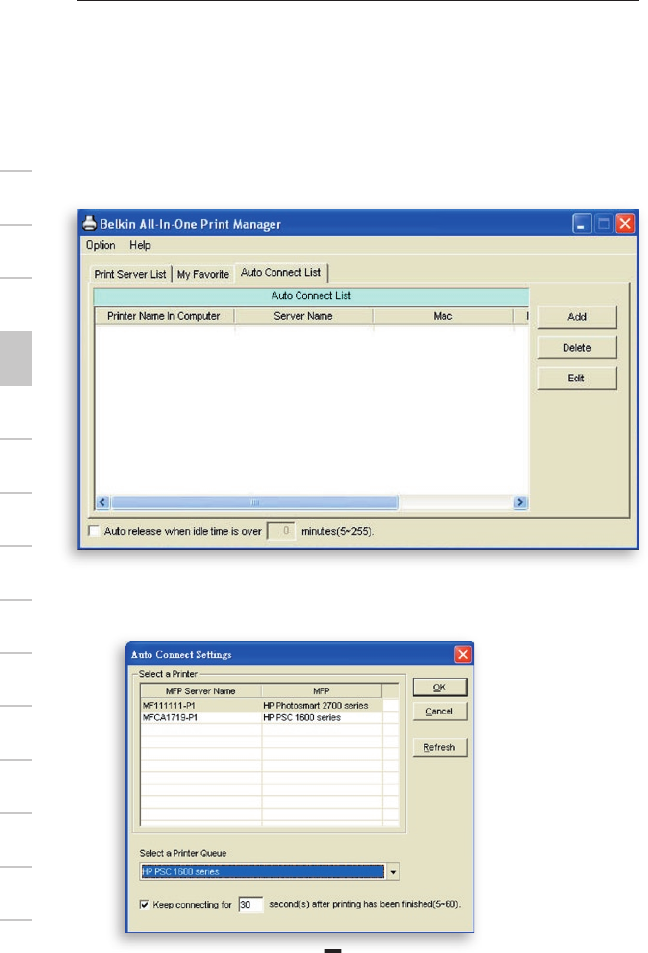648x953 pixels.
Task: Click the printer icon in Print Manager title bar
Action: point(89,223)
